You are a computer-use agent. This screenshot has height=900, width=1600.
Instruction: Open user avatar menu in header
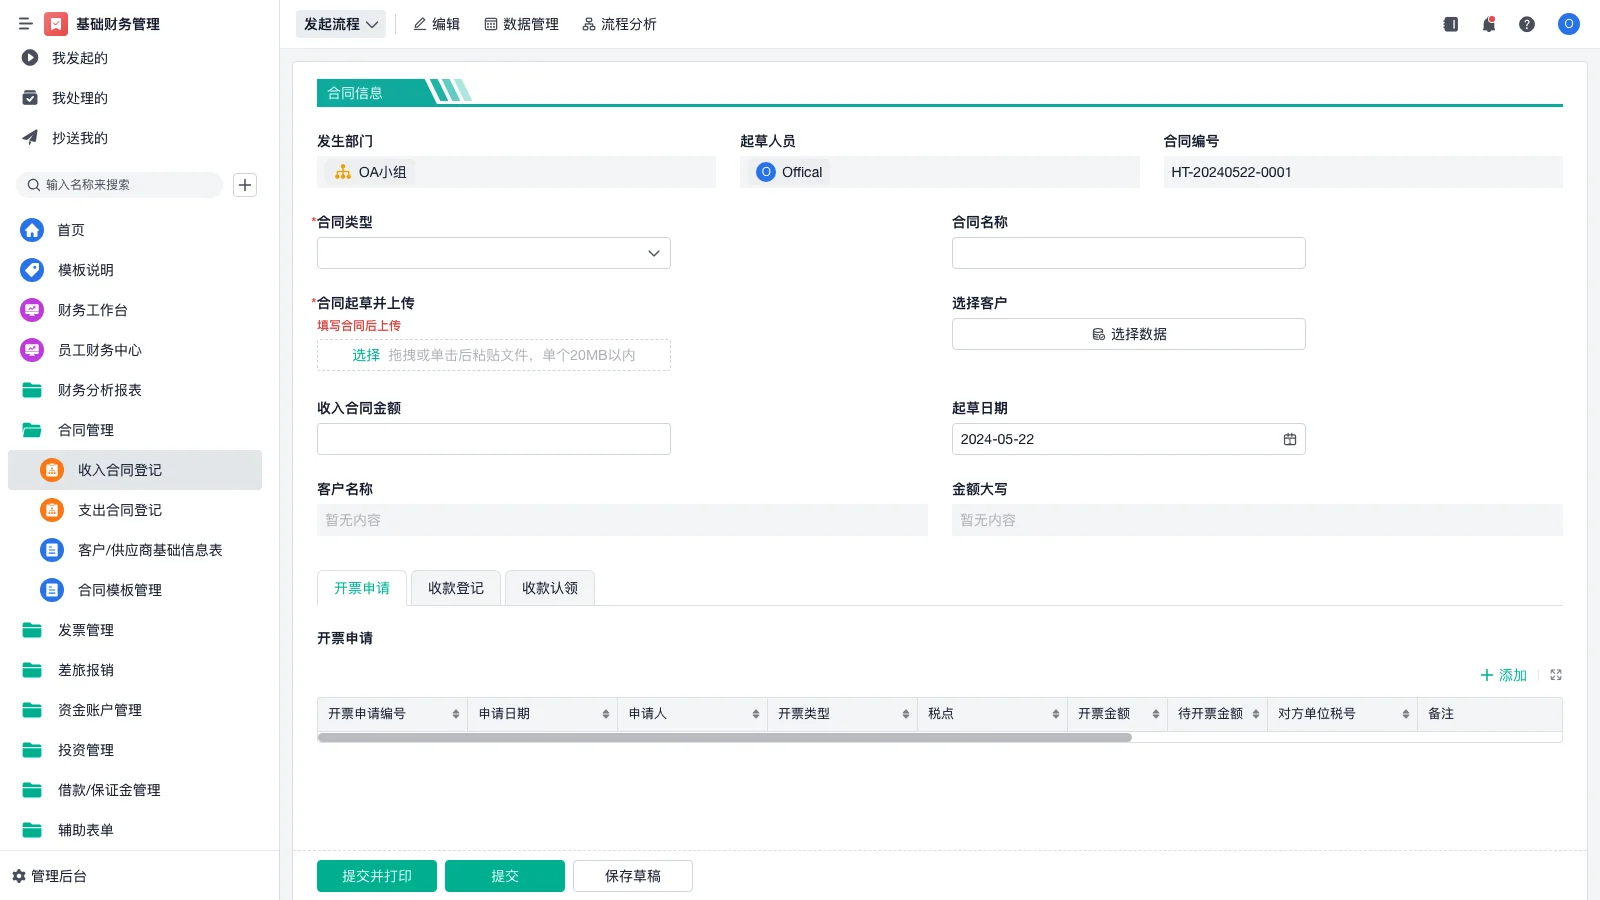[1568, 24]
